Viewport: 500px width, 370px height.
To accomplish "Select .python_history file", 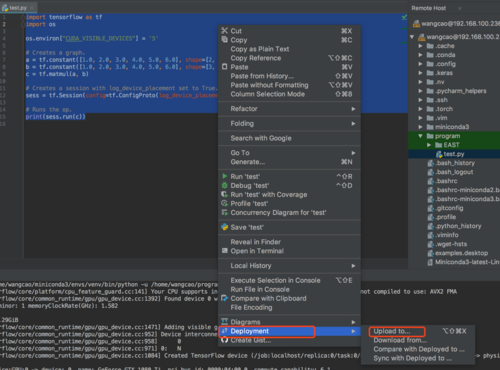I will click(458, 226).
